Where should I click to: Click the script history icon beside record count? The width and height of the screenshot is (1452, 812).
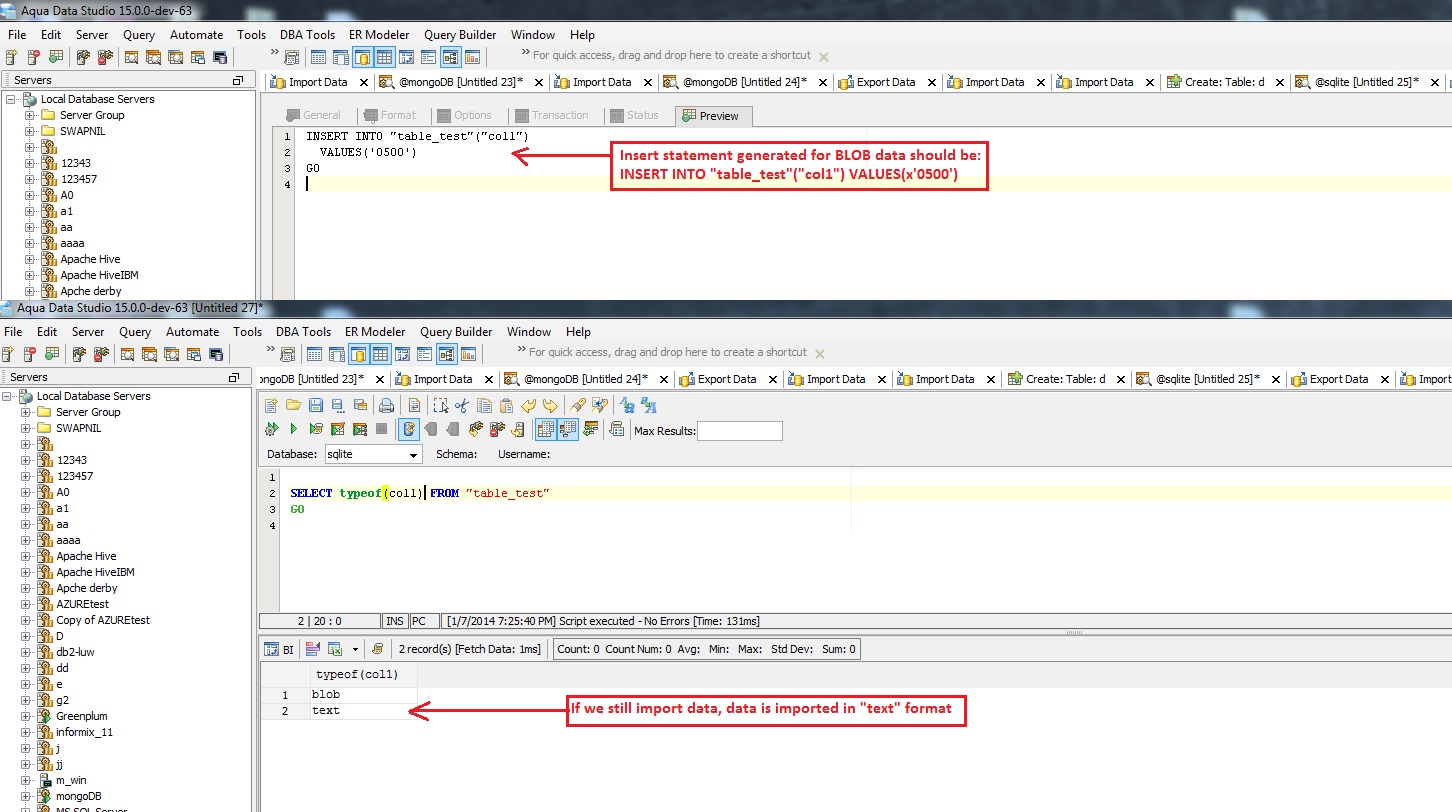point(377,649)
